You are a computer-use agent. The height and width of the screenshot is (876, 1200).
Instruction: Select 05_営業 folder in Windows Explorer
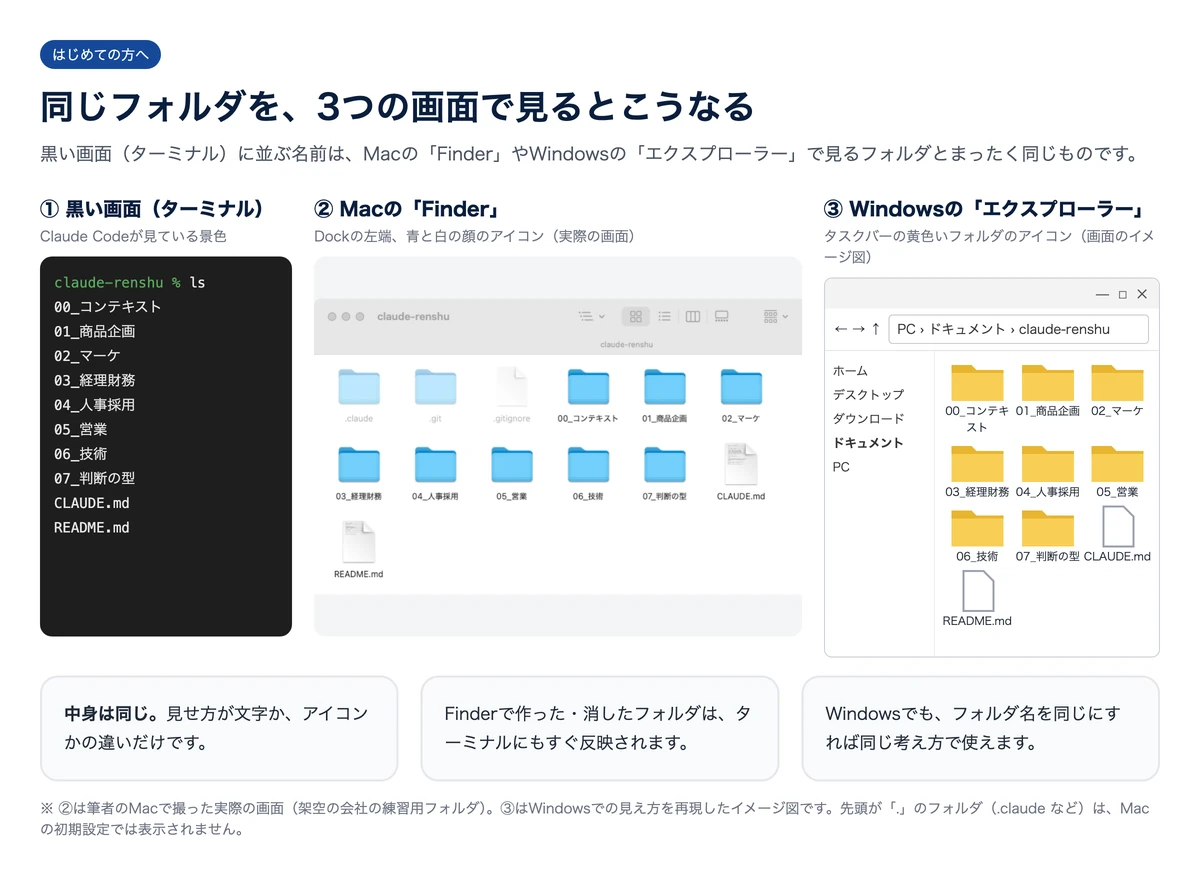(x=1117, y=472)
